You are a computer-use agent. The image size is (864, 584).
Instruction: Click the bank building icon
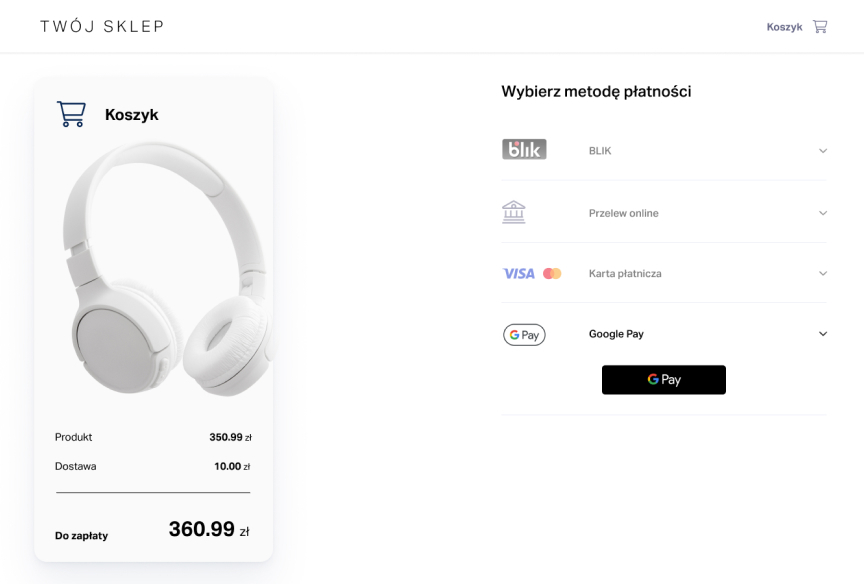point(513,212)
